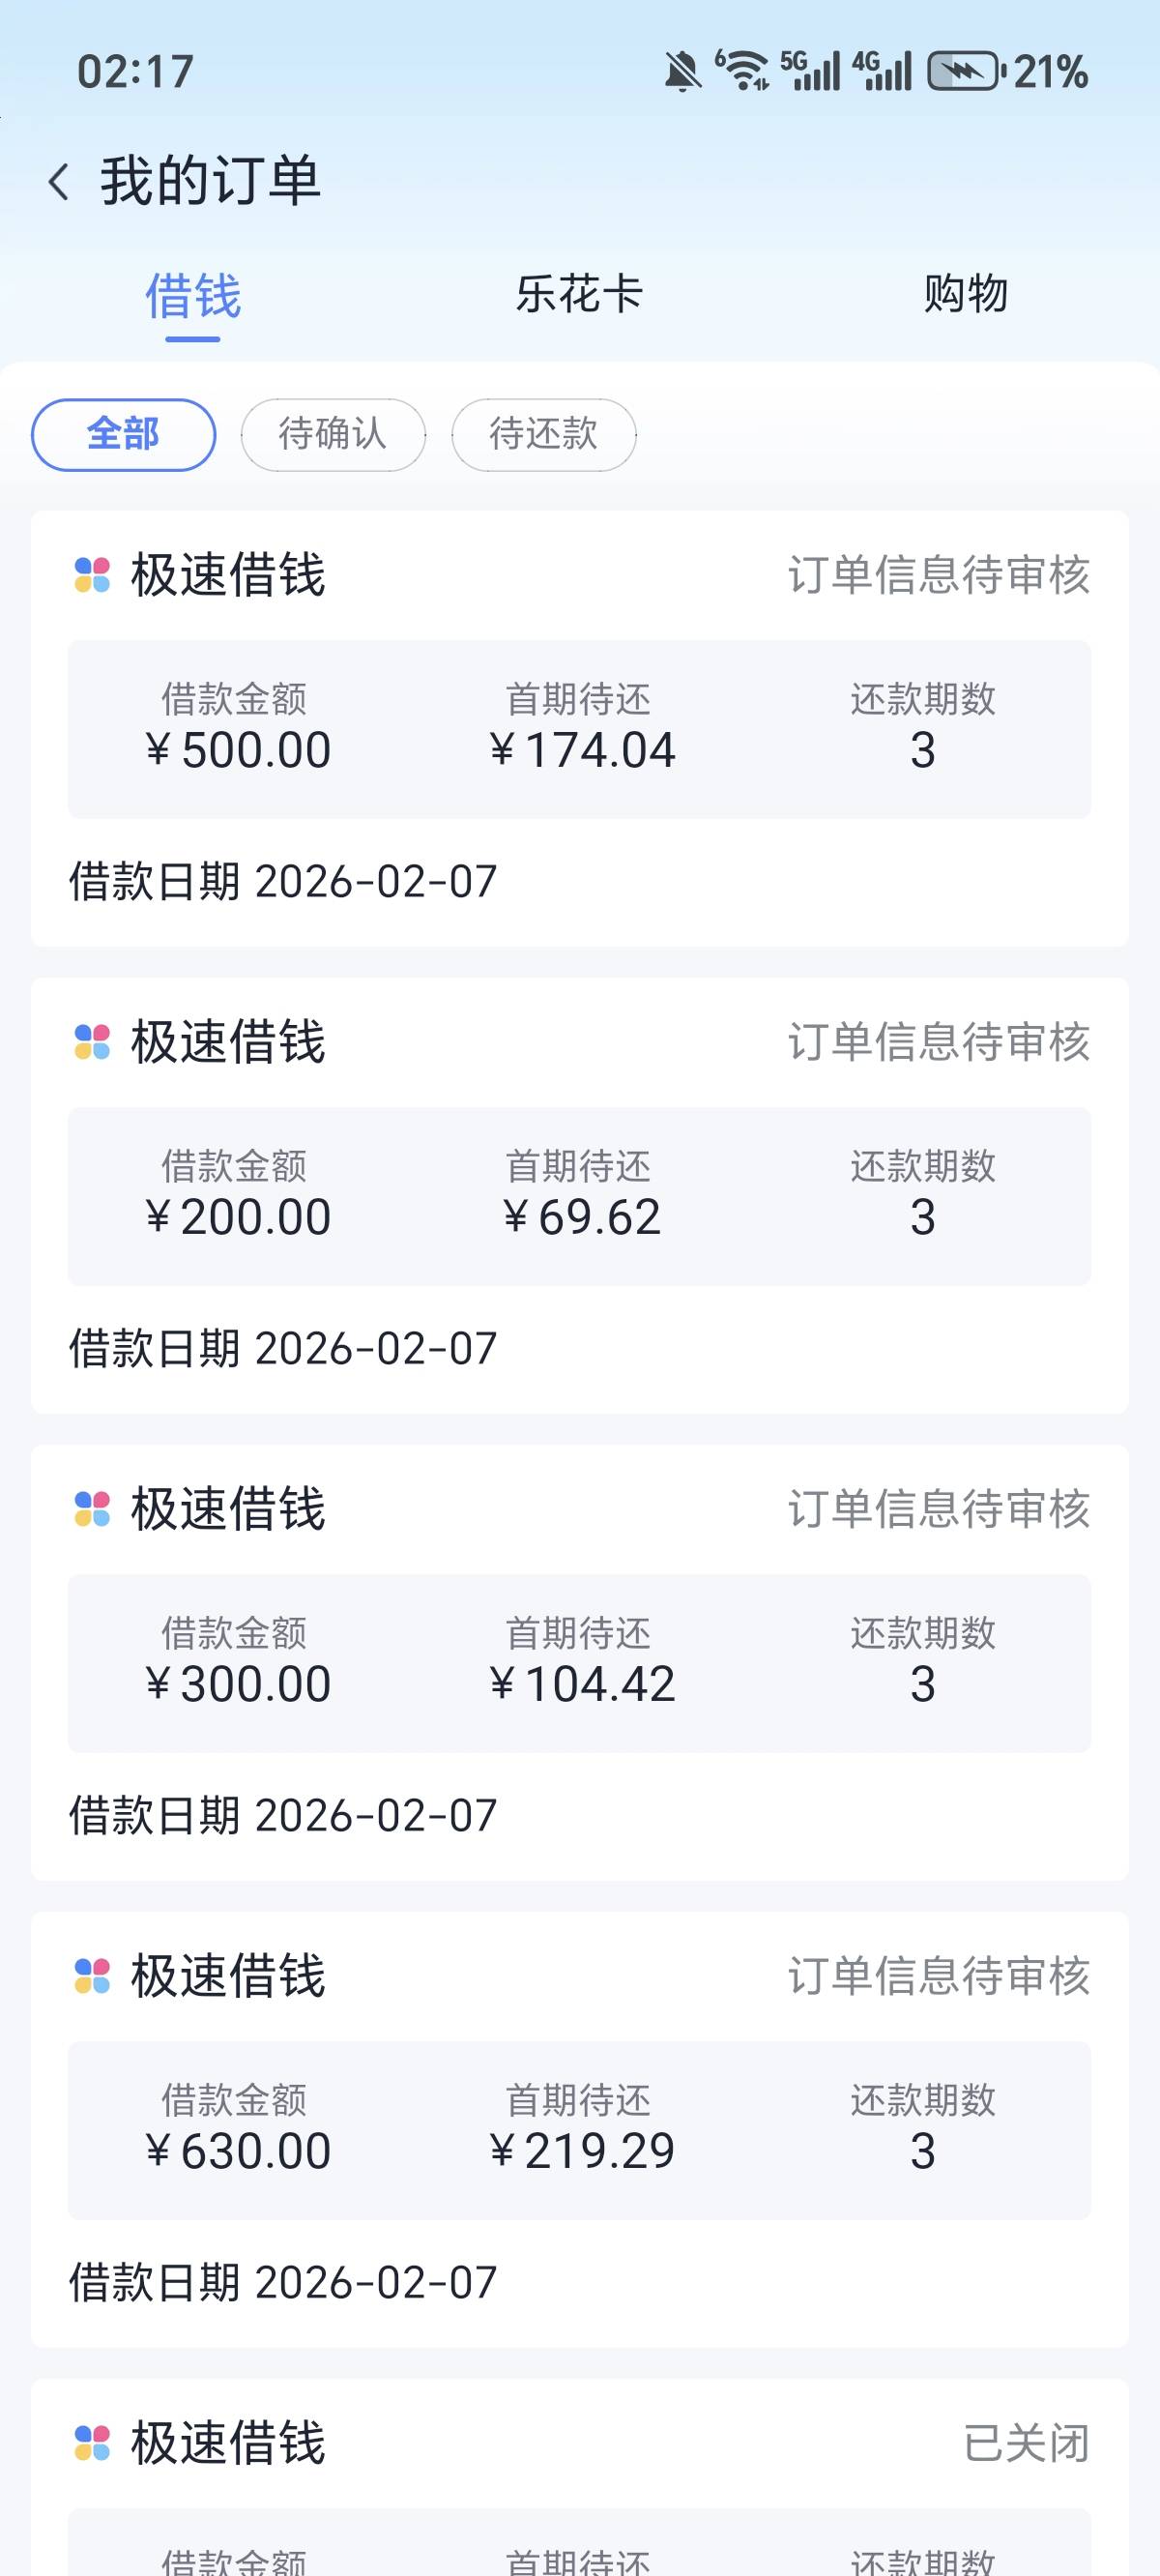This screenshot has width=1160, height=2576.
Task: Tap the colorful logo of the 已关闭 order
Action: coord(92,2443)
